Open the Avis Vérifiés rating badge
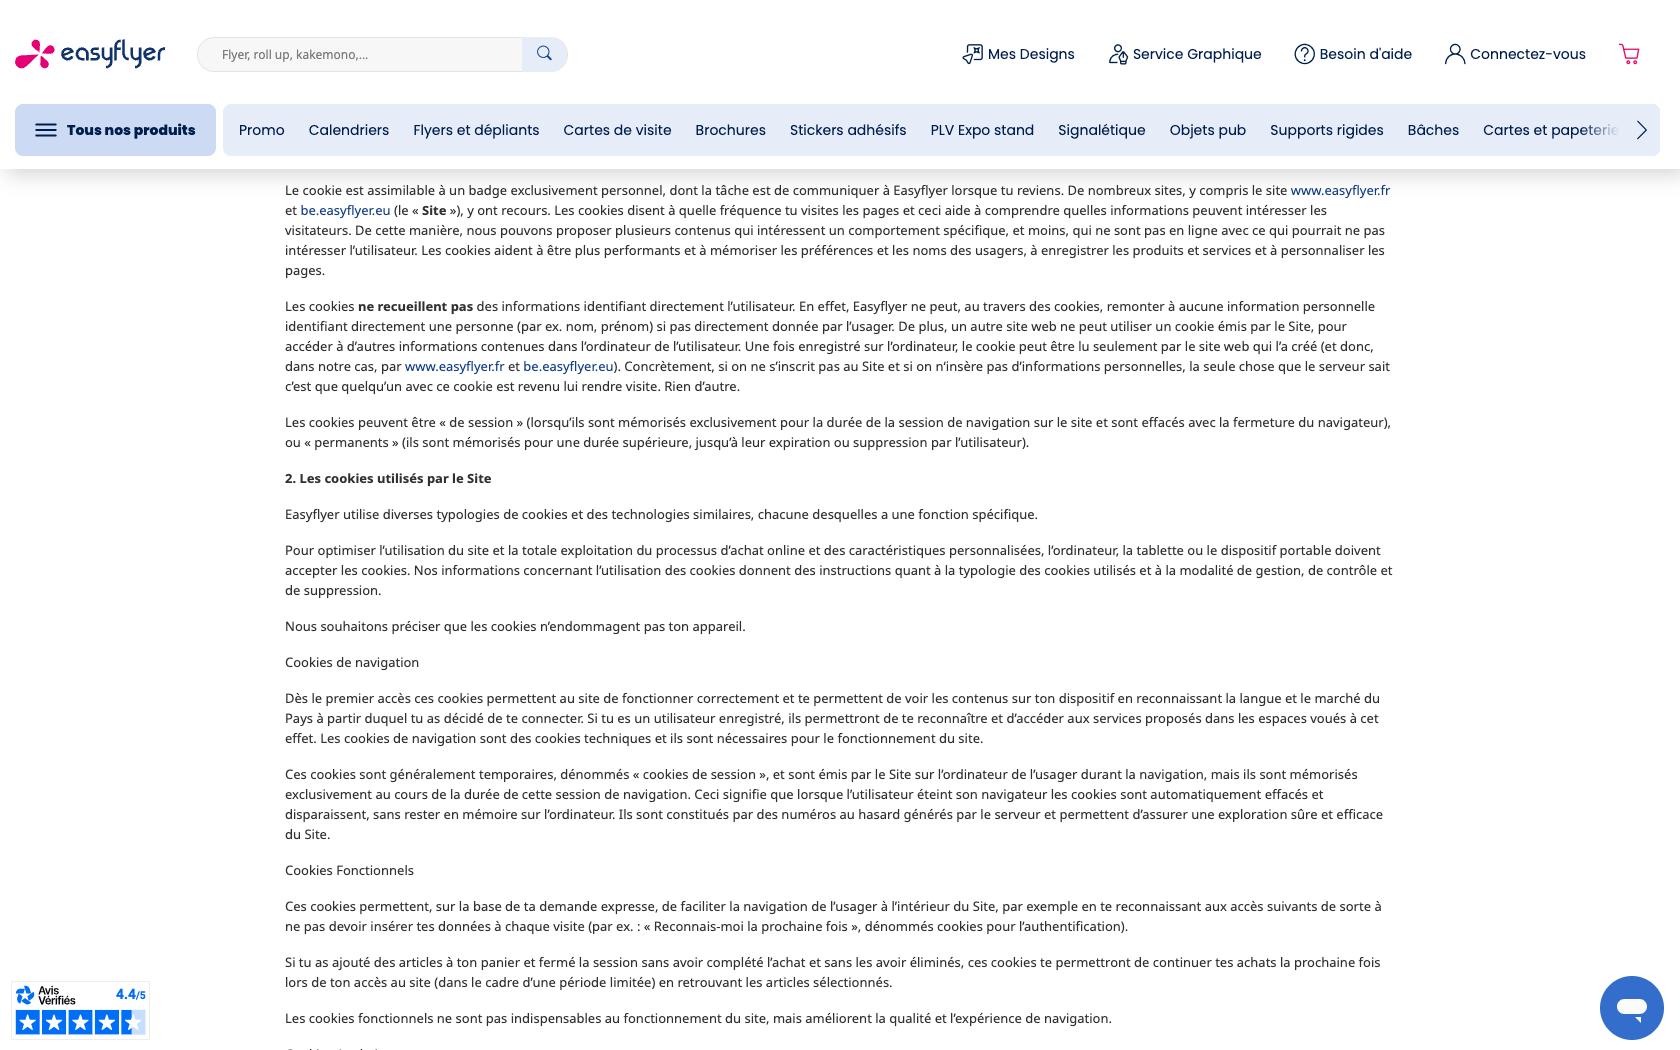Viewport: 1680px width, 1050px height. (80, 1009)
